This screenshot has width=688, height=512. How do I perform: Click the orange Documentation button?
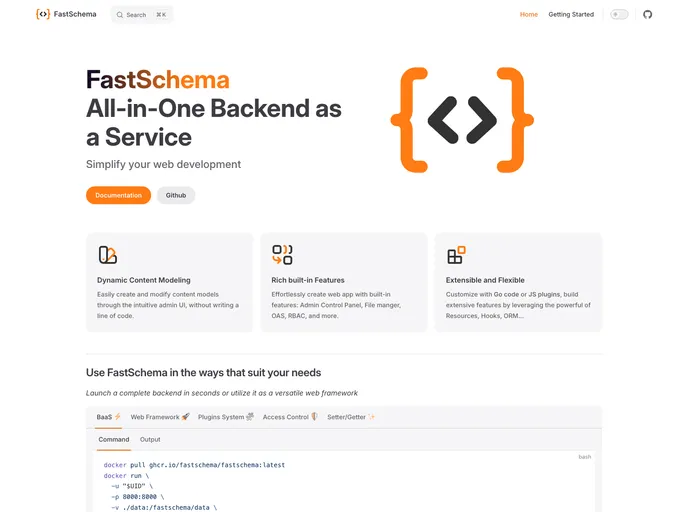118,195
